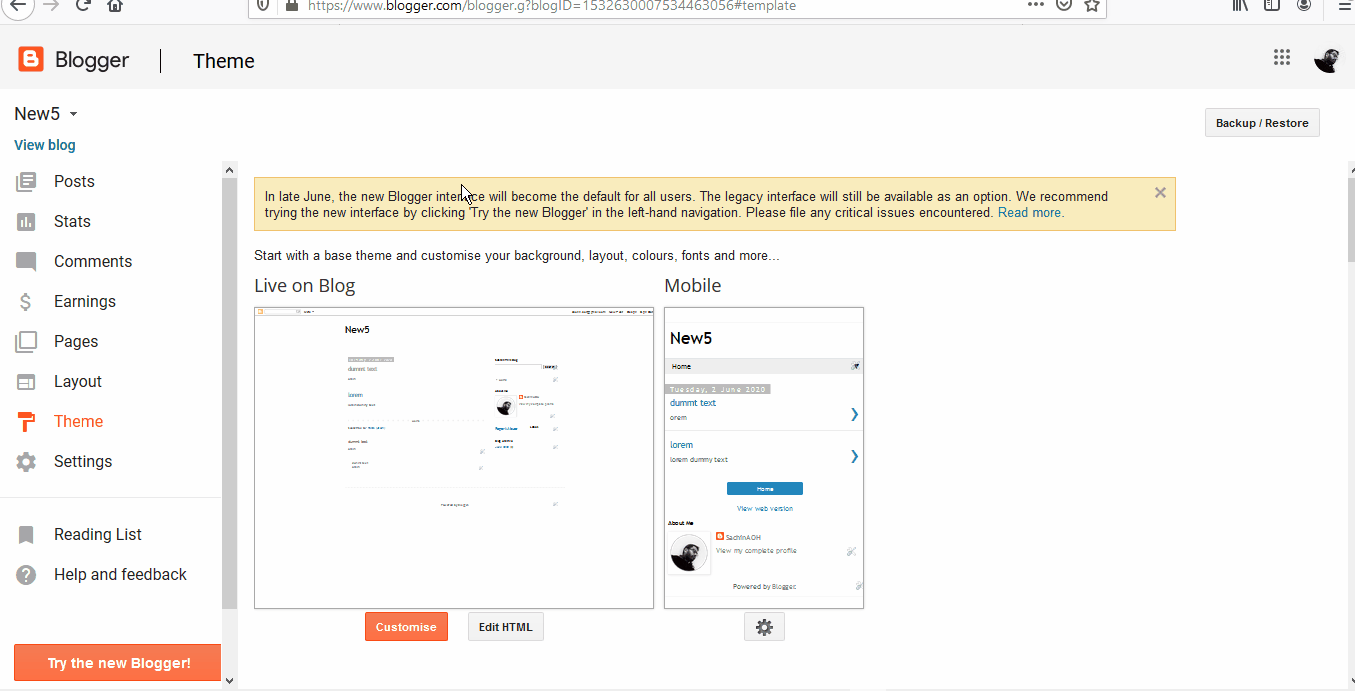1355x691 pixels.
Task: Open the Stats section
Action: (x=72, y=222)
